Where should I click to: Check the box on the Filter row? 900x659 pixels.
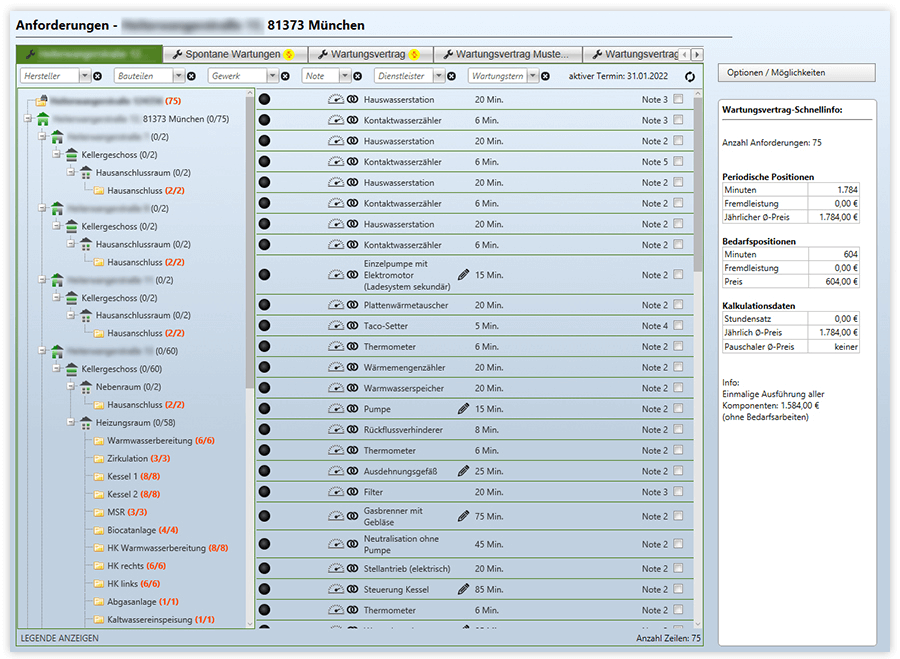click(679, 492)
